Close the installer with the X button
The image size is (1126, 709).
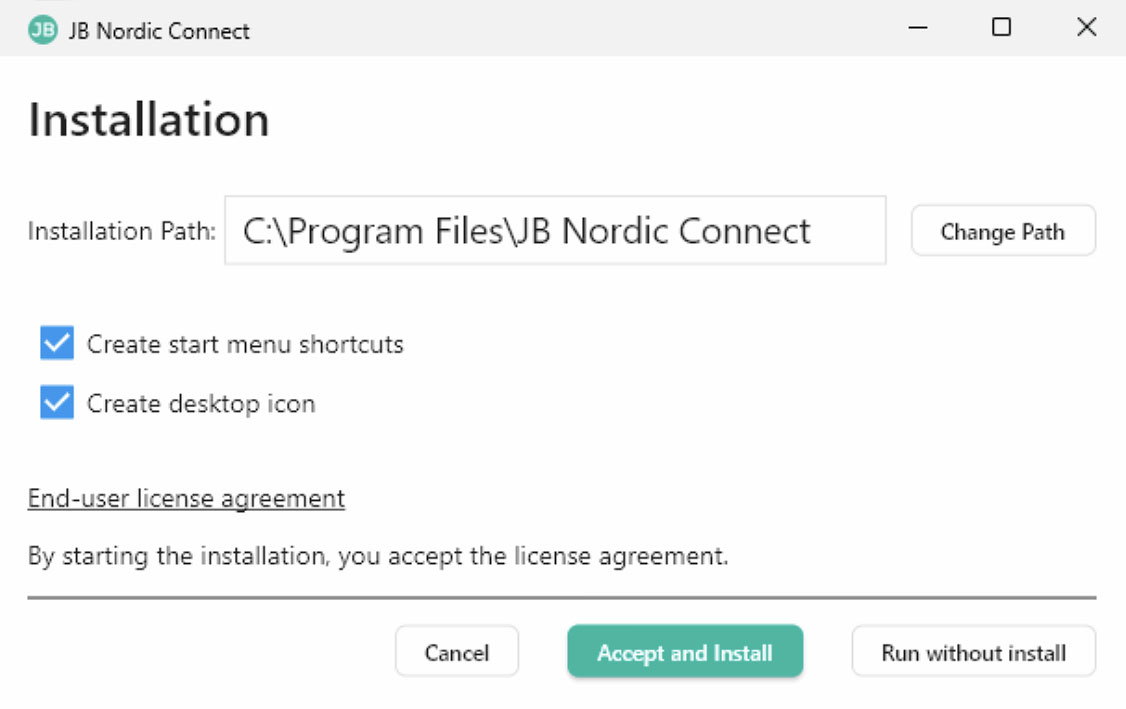pos(1086,28)
